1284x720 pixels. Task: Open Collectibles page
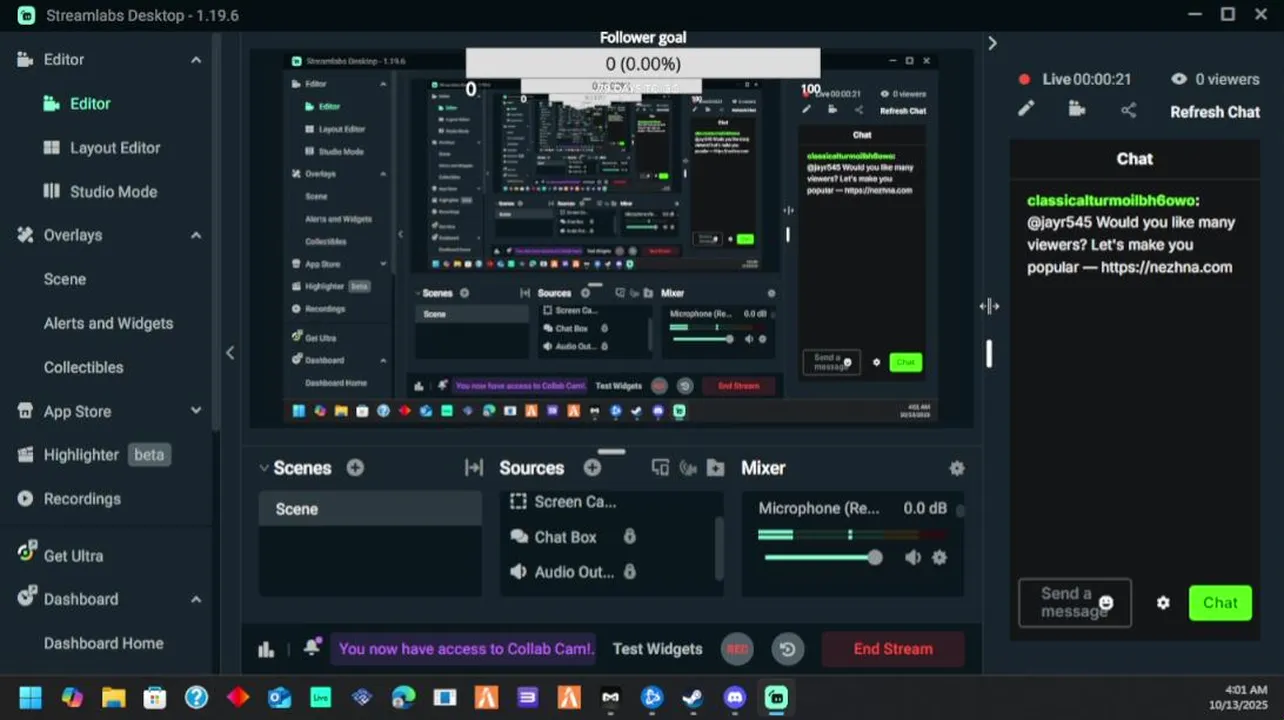click(83, 367)
